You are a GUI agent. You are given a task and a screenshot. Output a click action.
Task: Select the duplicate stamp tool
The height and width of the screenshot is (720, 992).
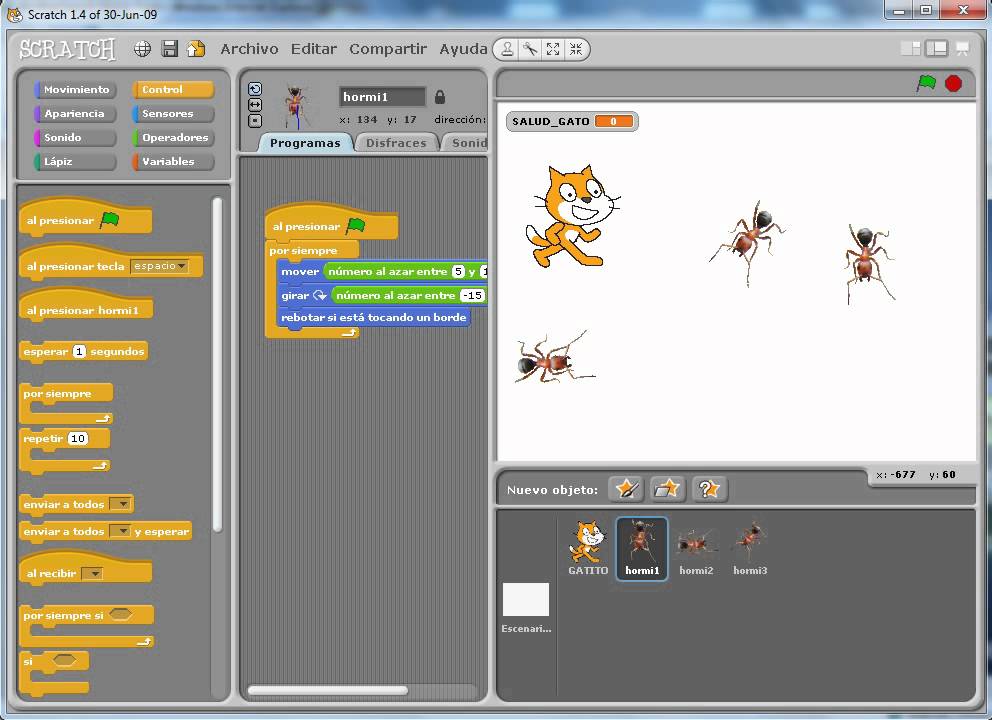pyautogui.click(x=507, y=49)
